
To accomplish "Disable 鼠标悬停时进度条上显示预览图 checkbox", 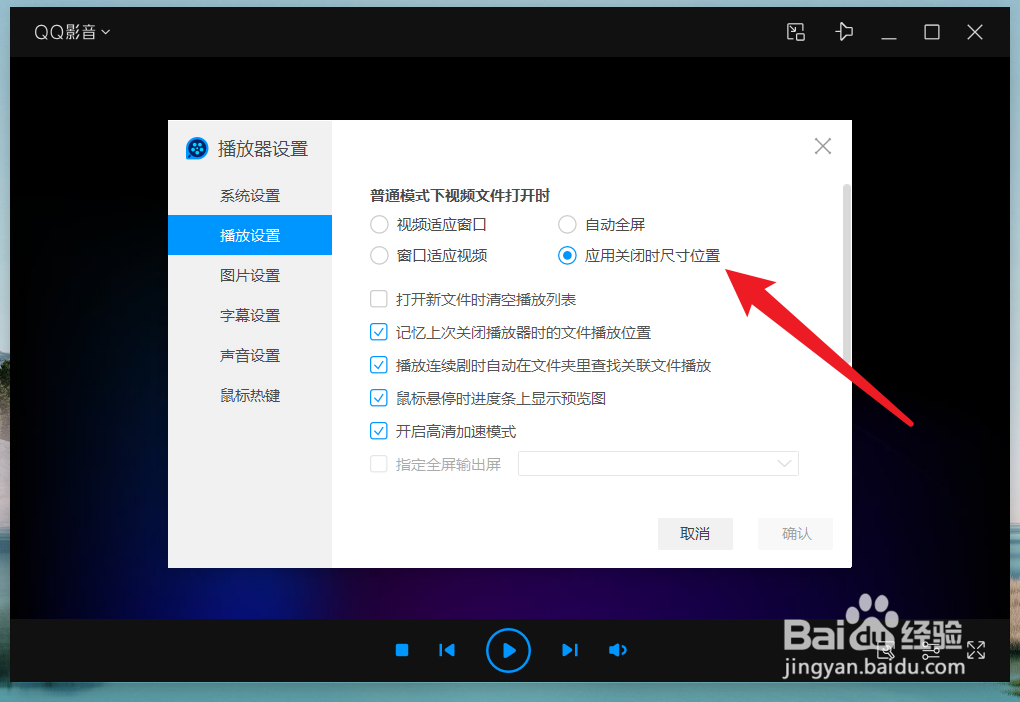I will click(379, 398).
